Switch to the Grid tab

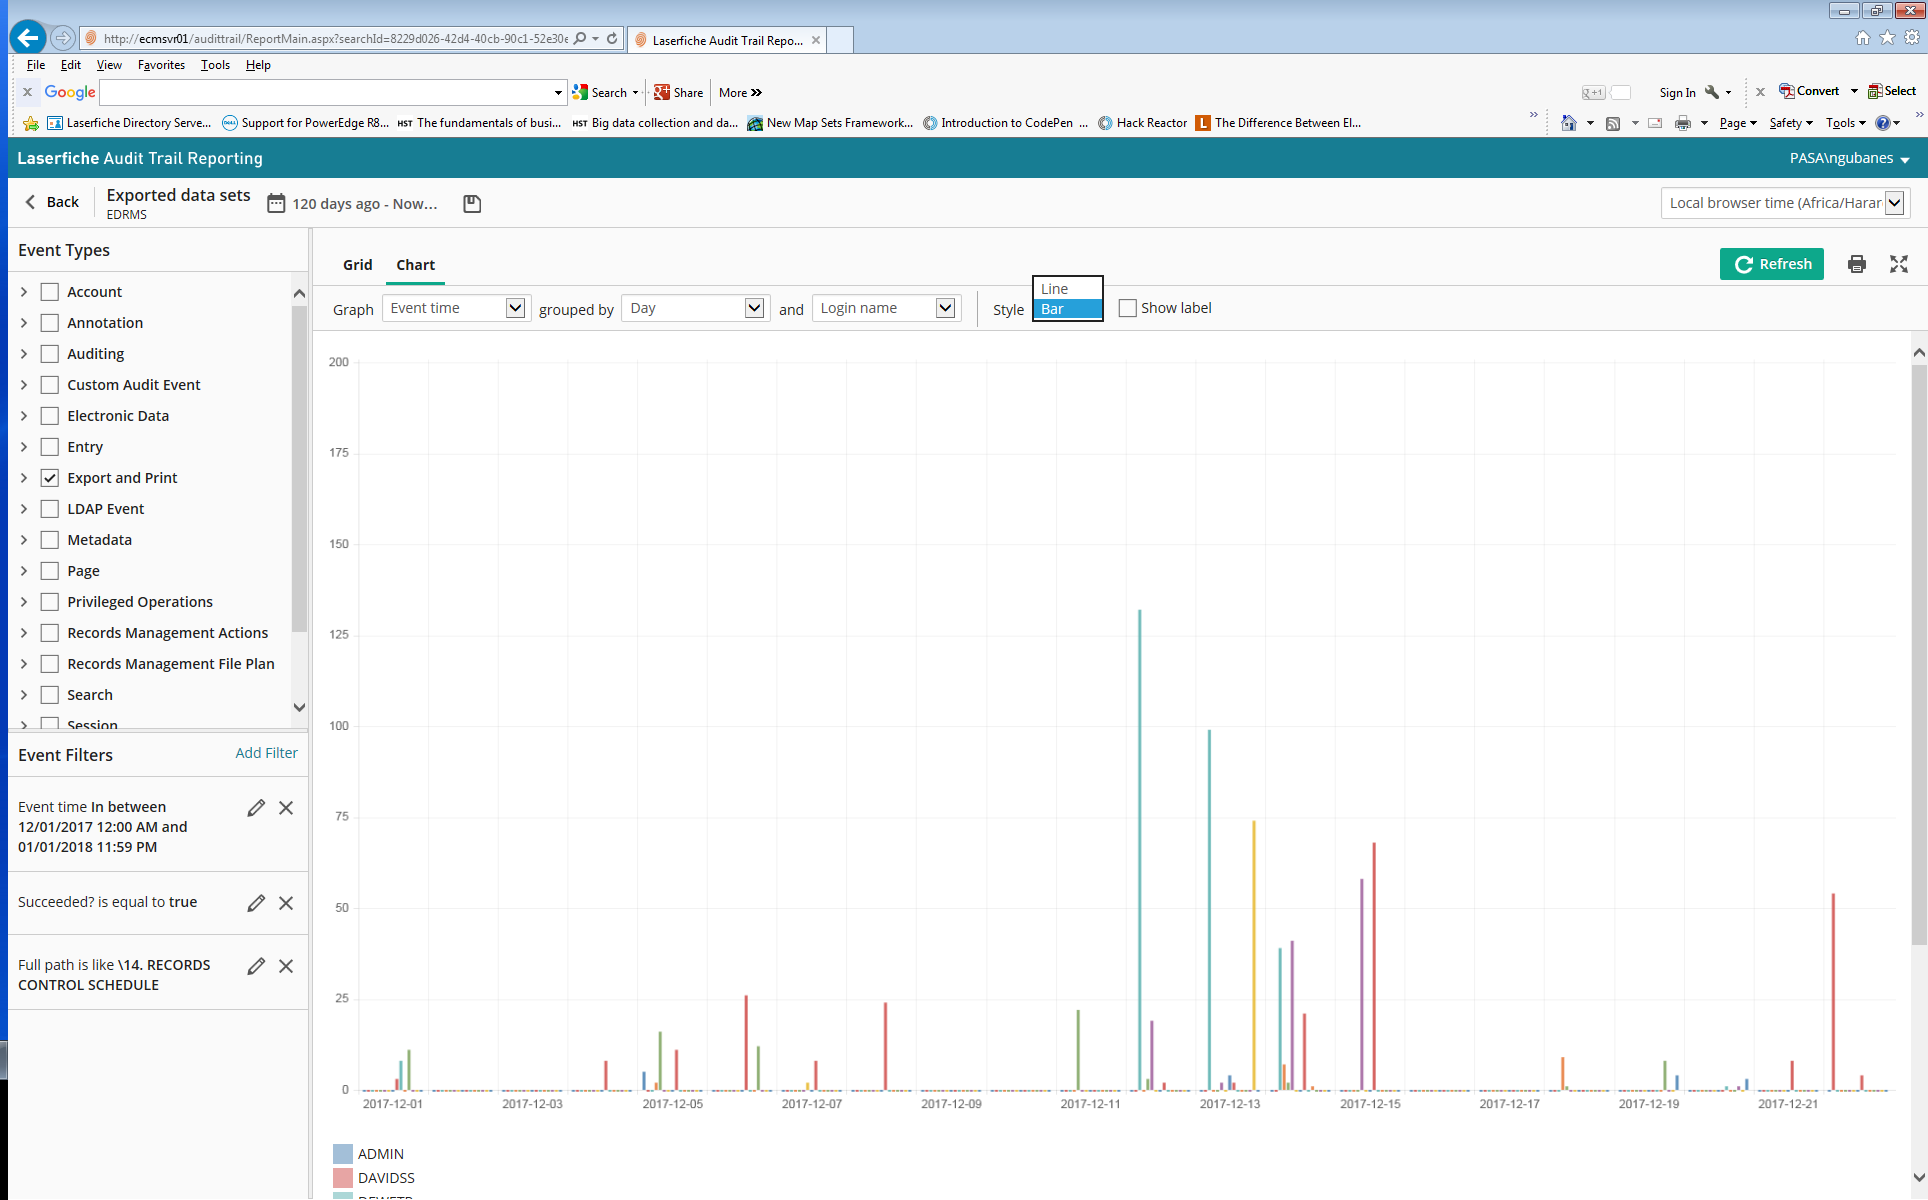click(357, 265)
